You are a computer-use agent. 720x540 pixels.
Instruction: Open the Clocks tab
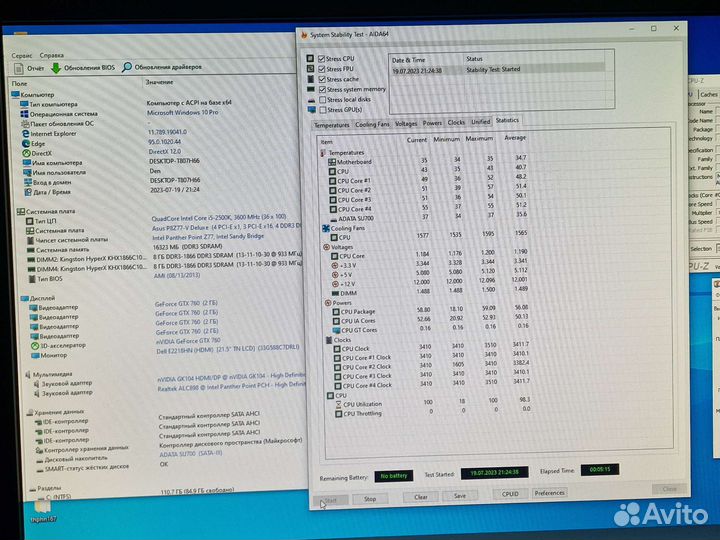[x=456, y=123]
